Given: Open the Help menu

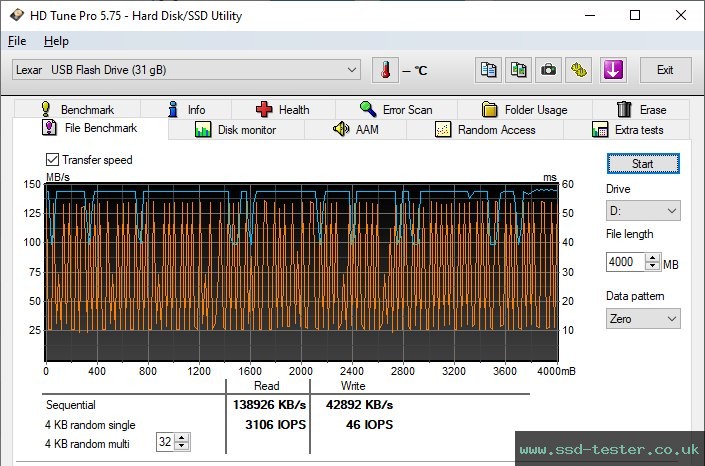Looking at the screenshot, I should [x=56, y=41].
